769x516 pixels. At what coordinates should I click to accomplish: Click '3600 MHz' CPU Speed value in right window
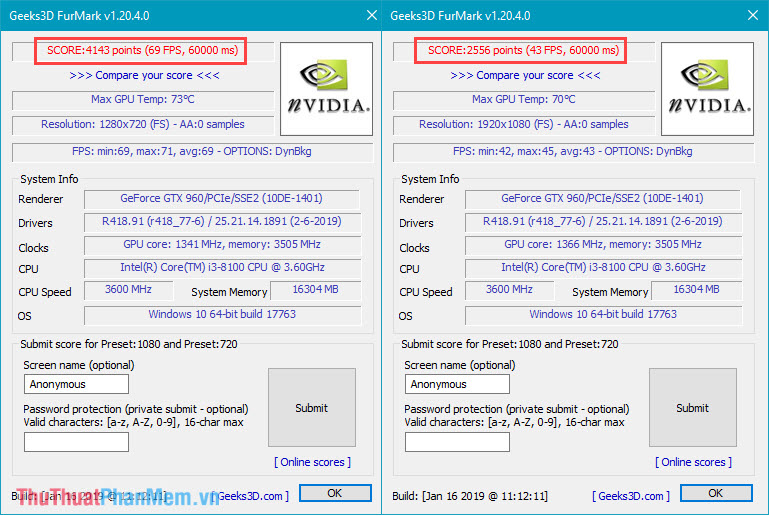[x=510, y=290]
